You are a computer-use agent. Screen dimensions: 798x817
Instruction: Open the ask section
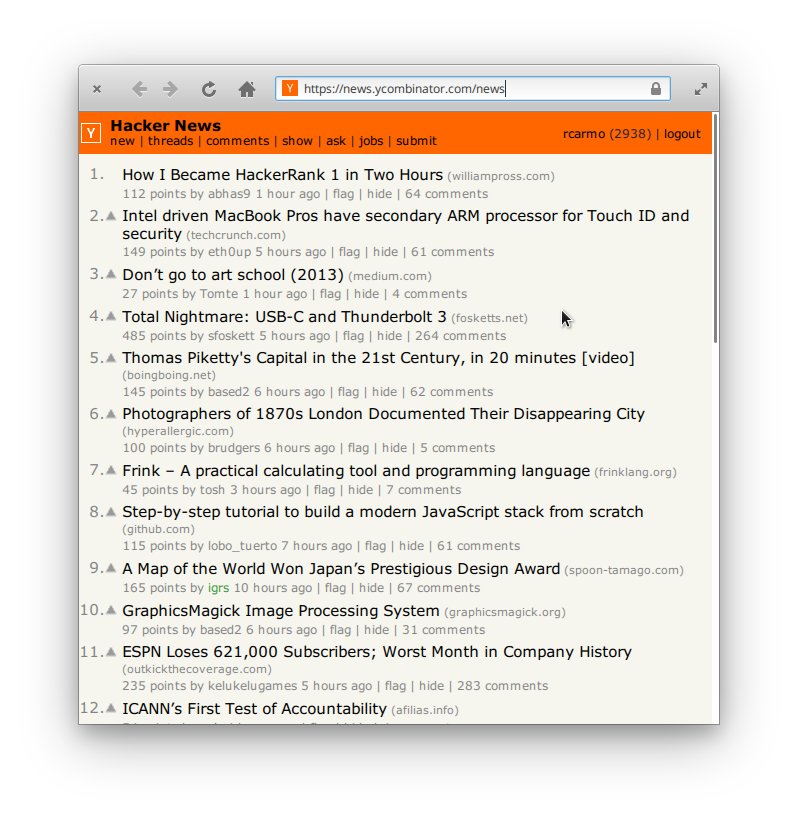pyautogui.click(x=336, y=141)
